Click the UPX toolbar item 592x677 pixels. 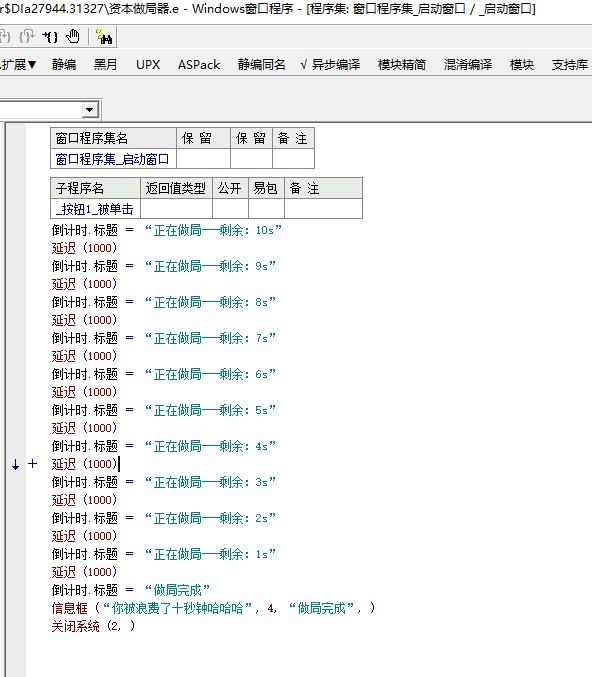click(x=148, y=65)
